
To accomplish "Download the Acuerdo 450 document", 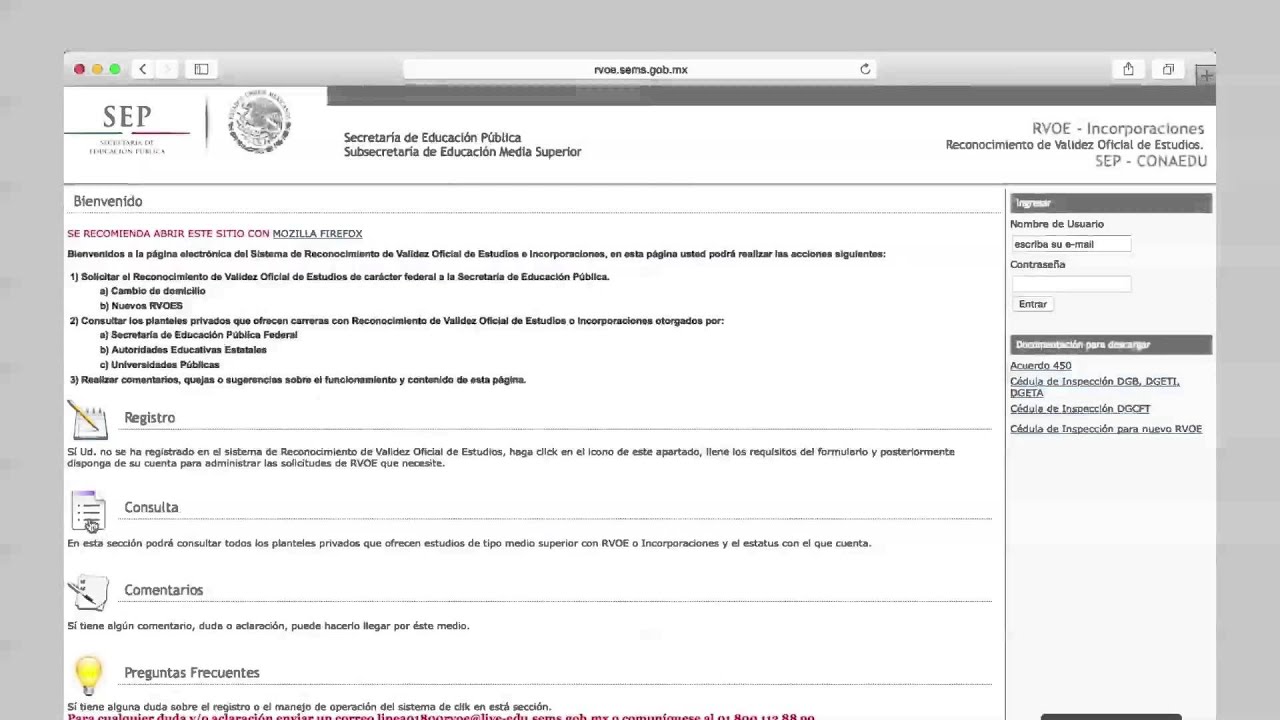I will 1040,366.
